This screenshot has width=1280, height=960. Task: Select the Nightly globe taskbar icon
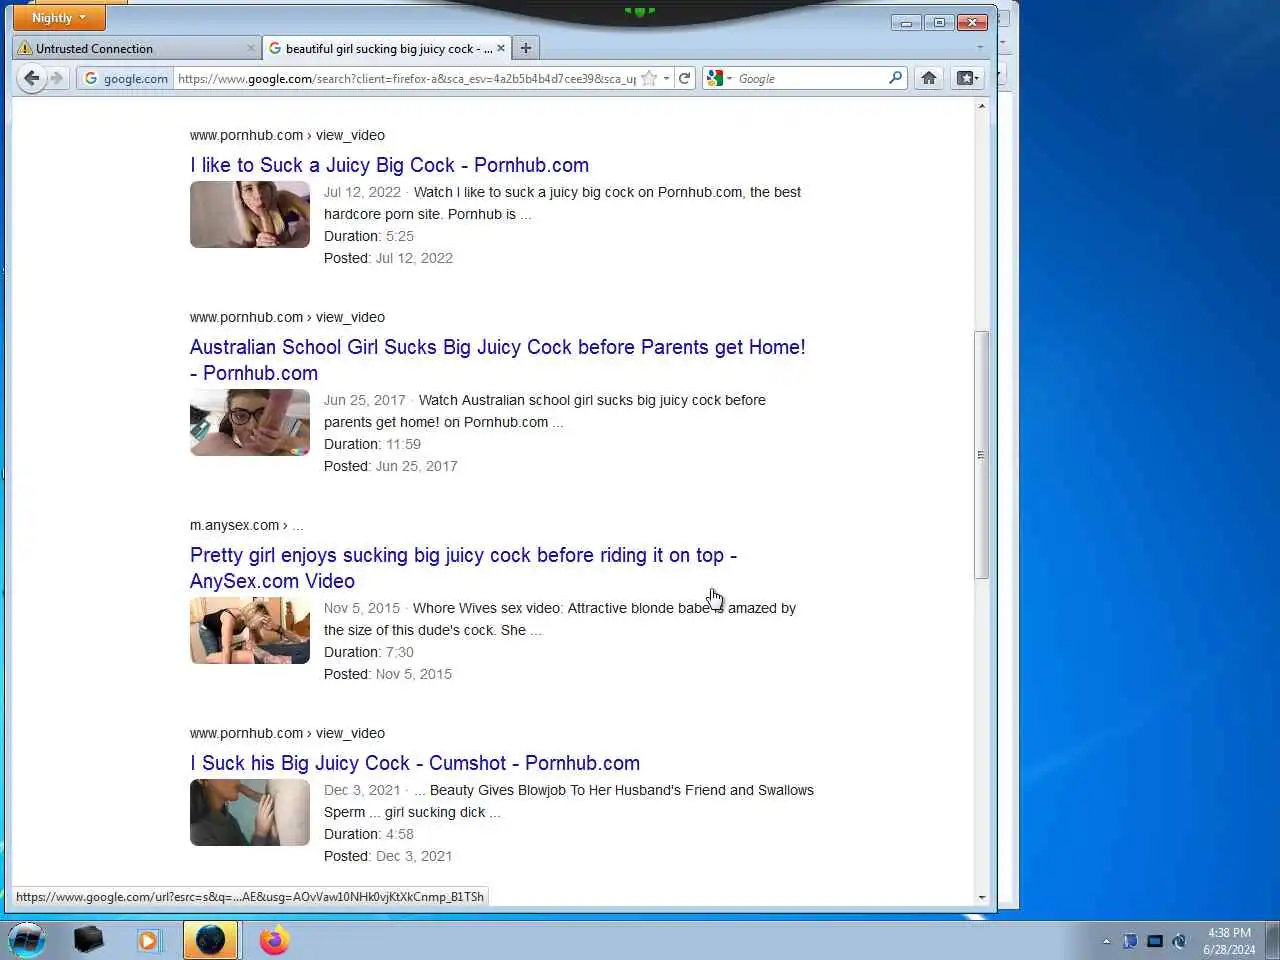pos(210,940)
